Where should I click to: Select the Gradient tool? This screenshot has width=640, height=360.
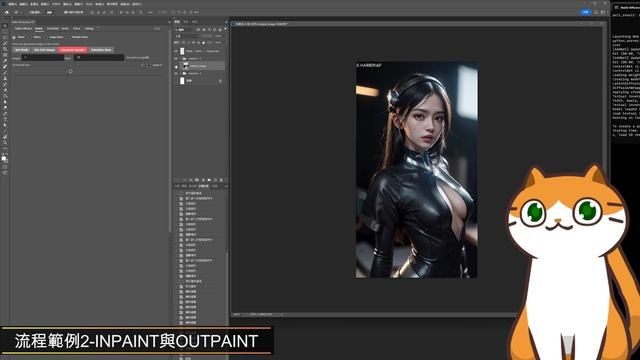coord(5,96)
